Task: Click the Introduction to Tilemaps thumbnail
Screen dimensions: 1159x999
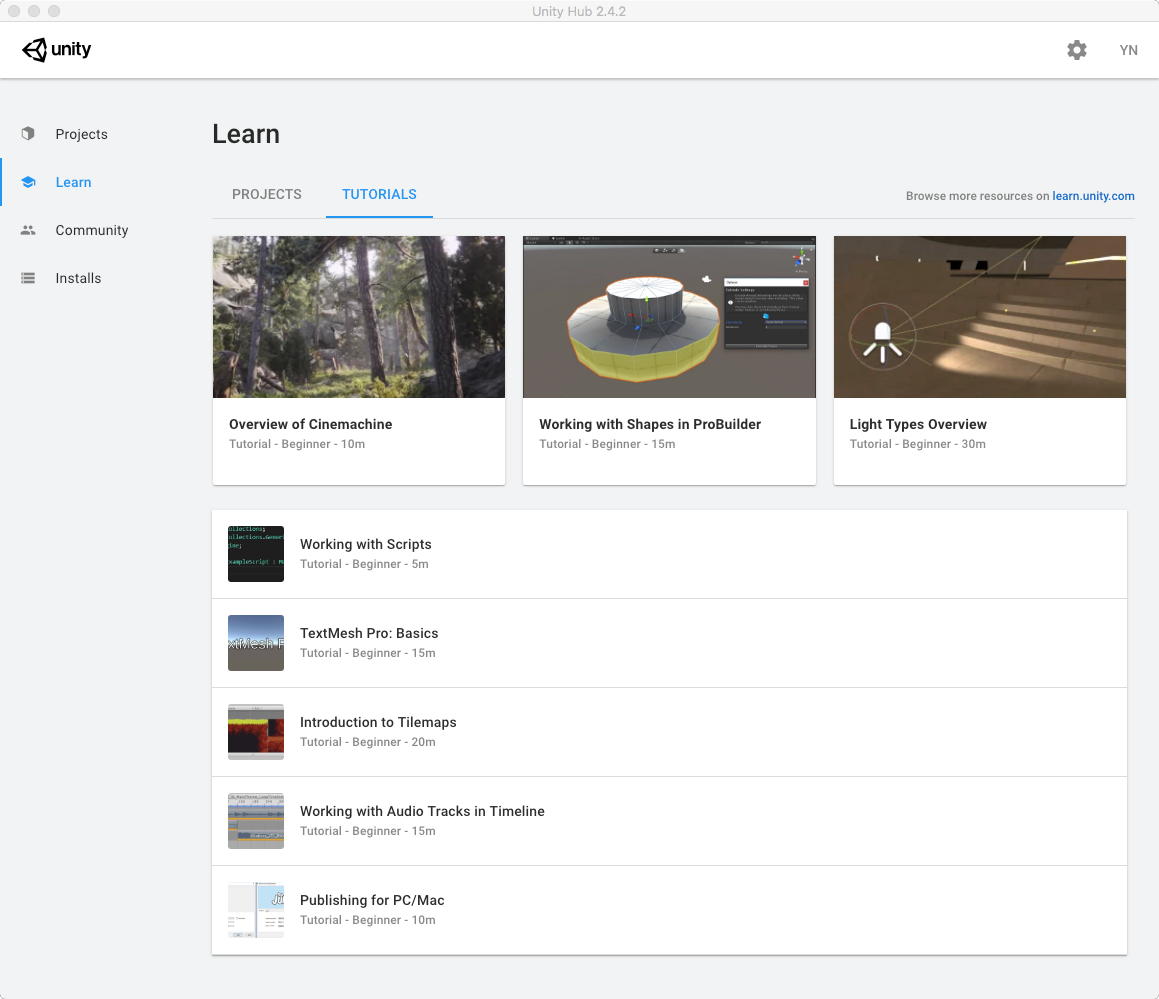Action: 256,732
